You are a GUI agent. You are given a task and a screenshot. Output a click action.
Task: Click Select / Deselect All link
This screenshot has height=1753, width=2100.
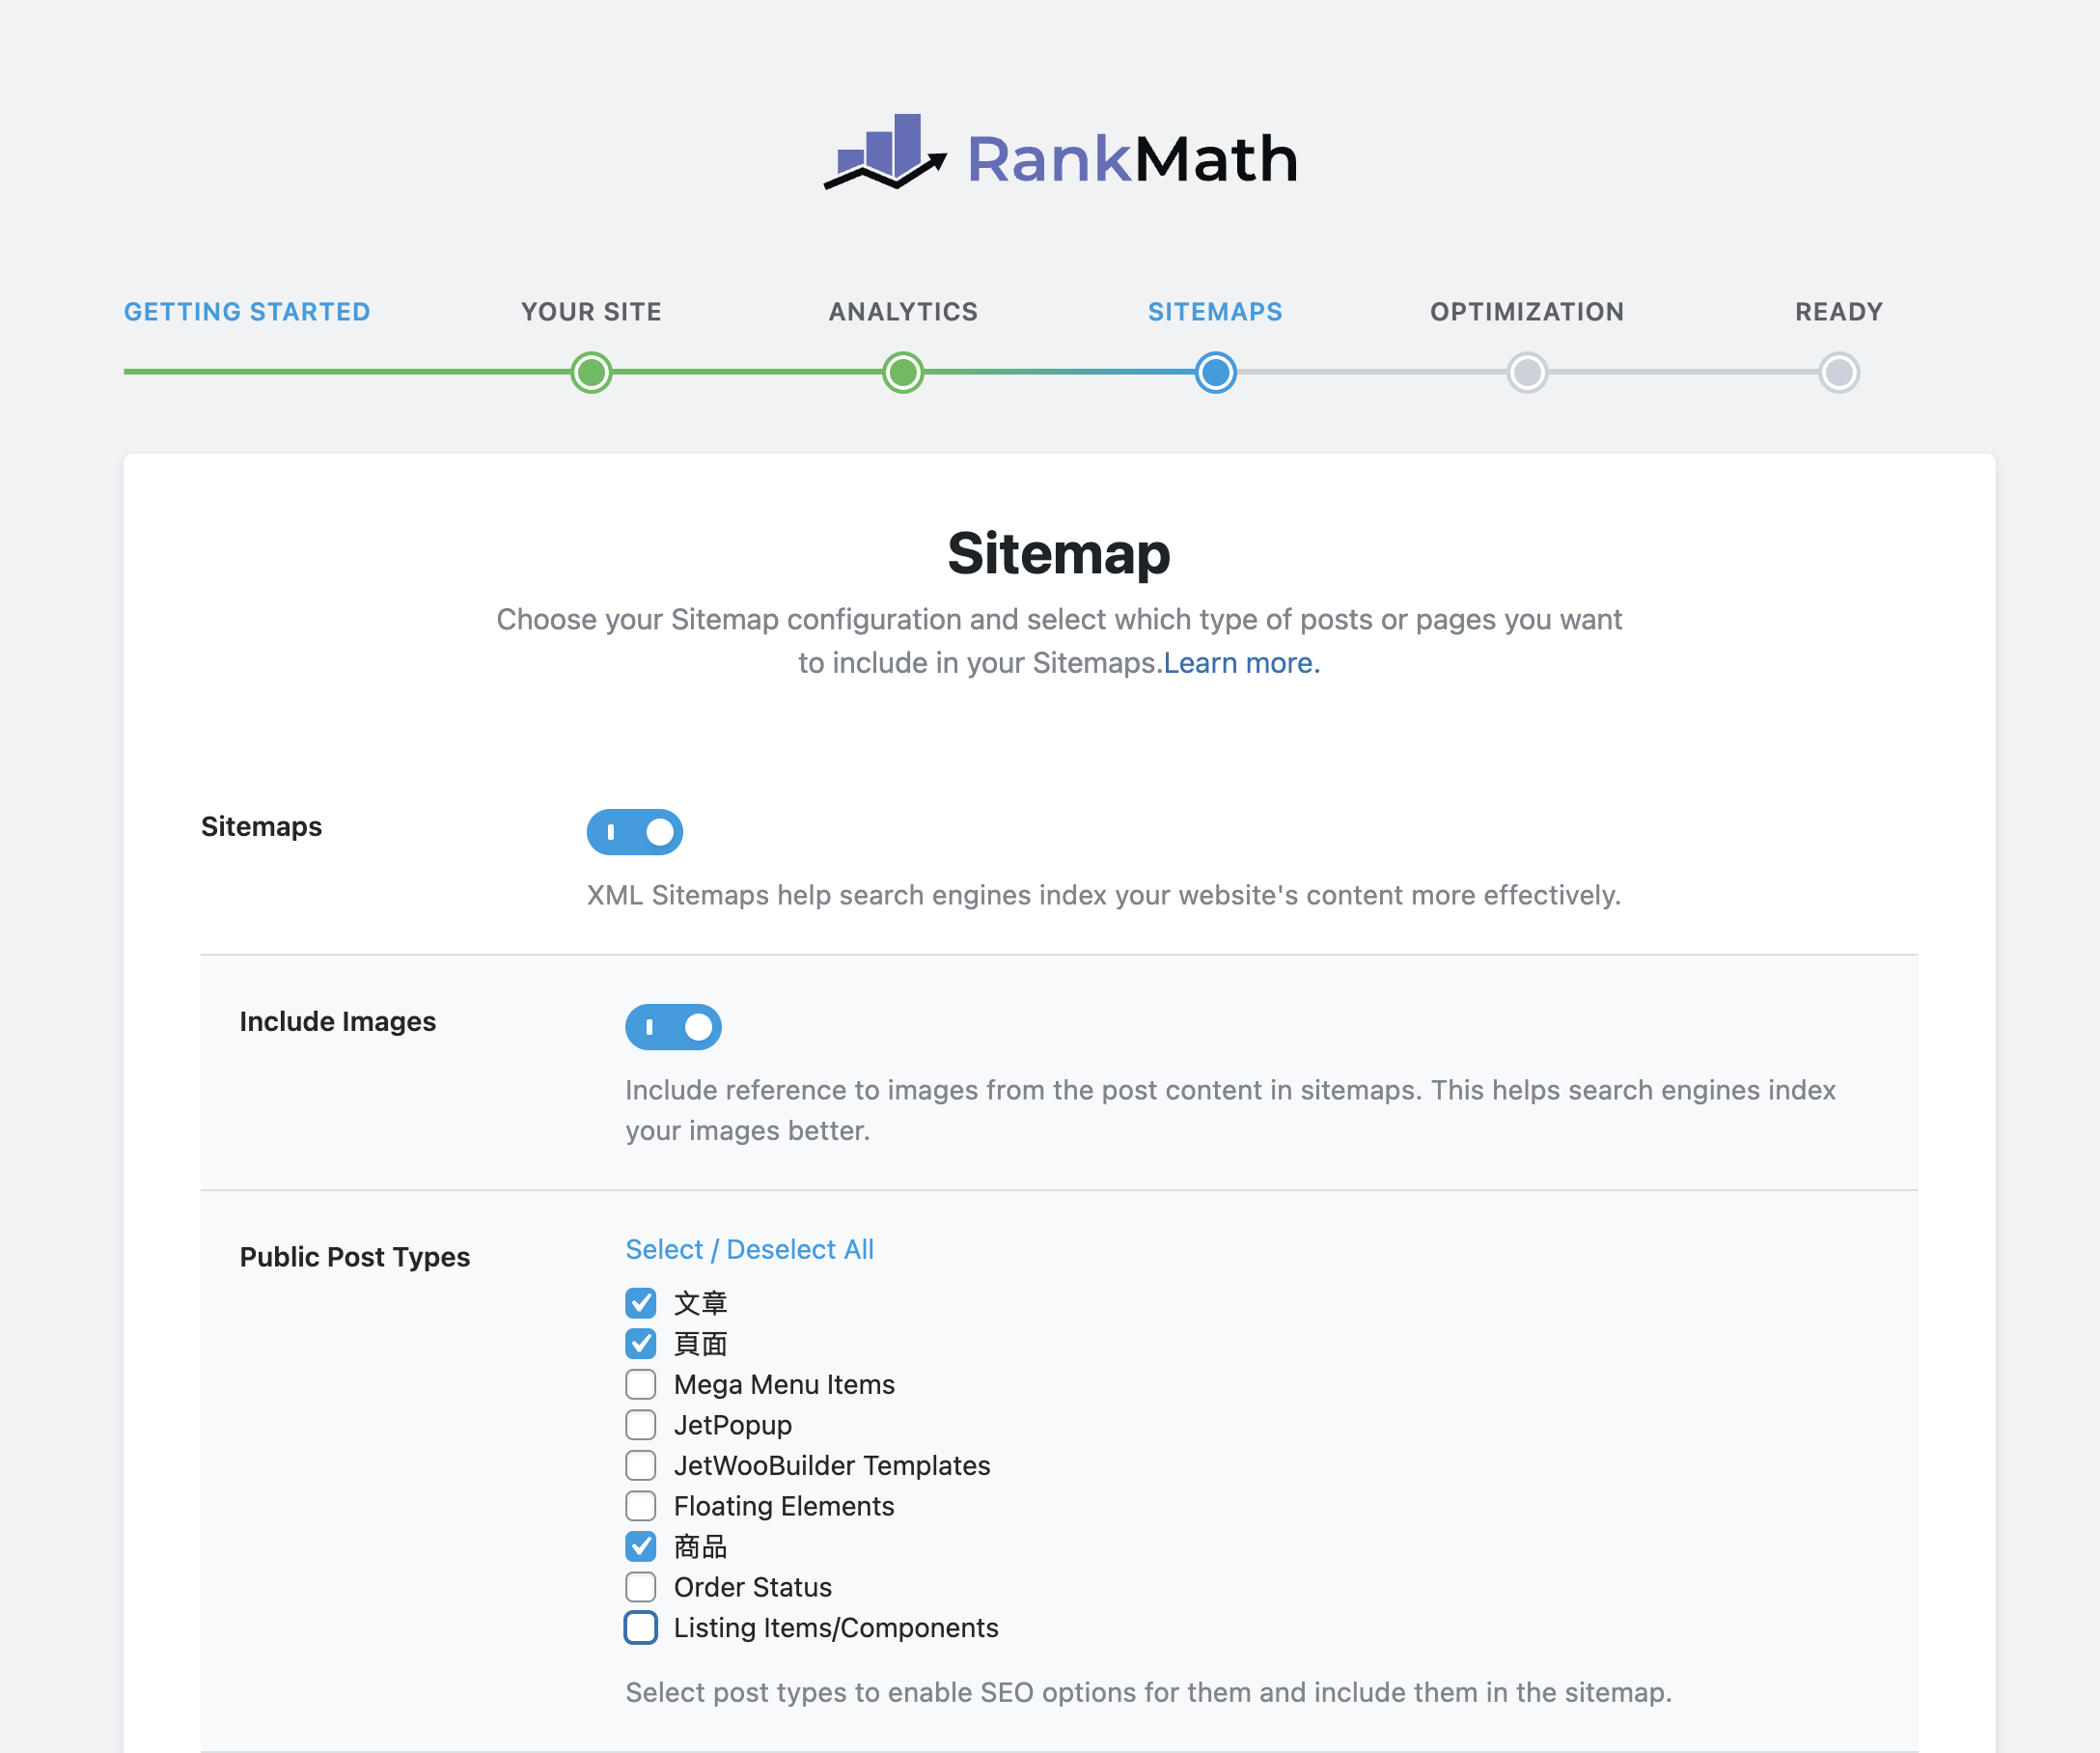(x=749, y=1249)
